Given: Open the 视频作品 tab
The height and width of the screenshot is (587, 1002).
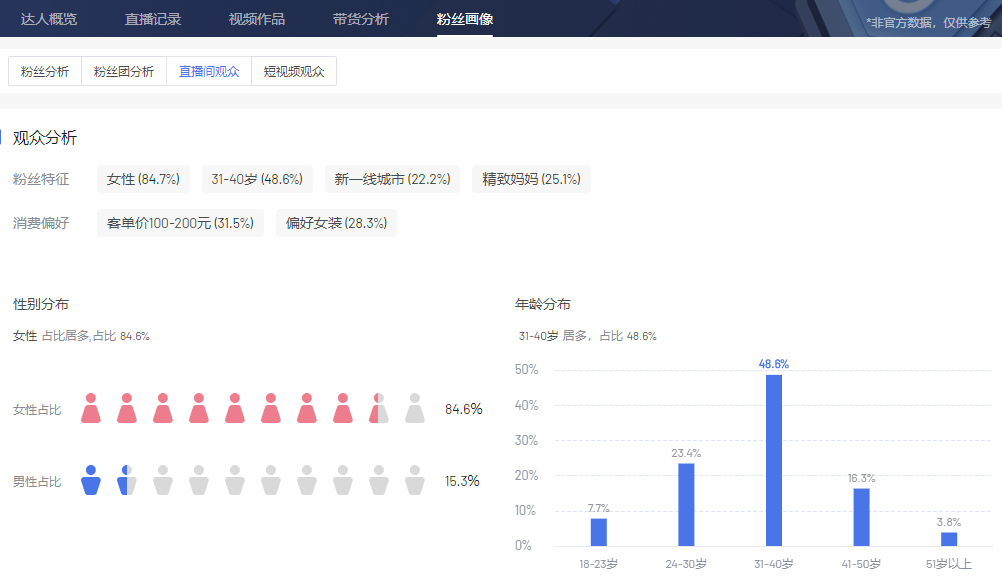Looking at the screenshot, I should click(x=257, y=19).
